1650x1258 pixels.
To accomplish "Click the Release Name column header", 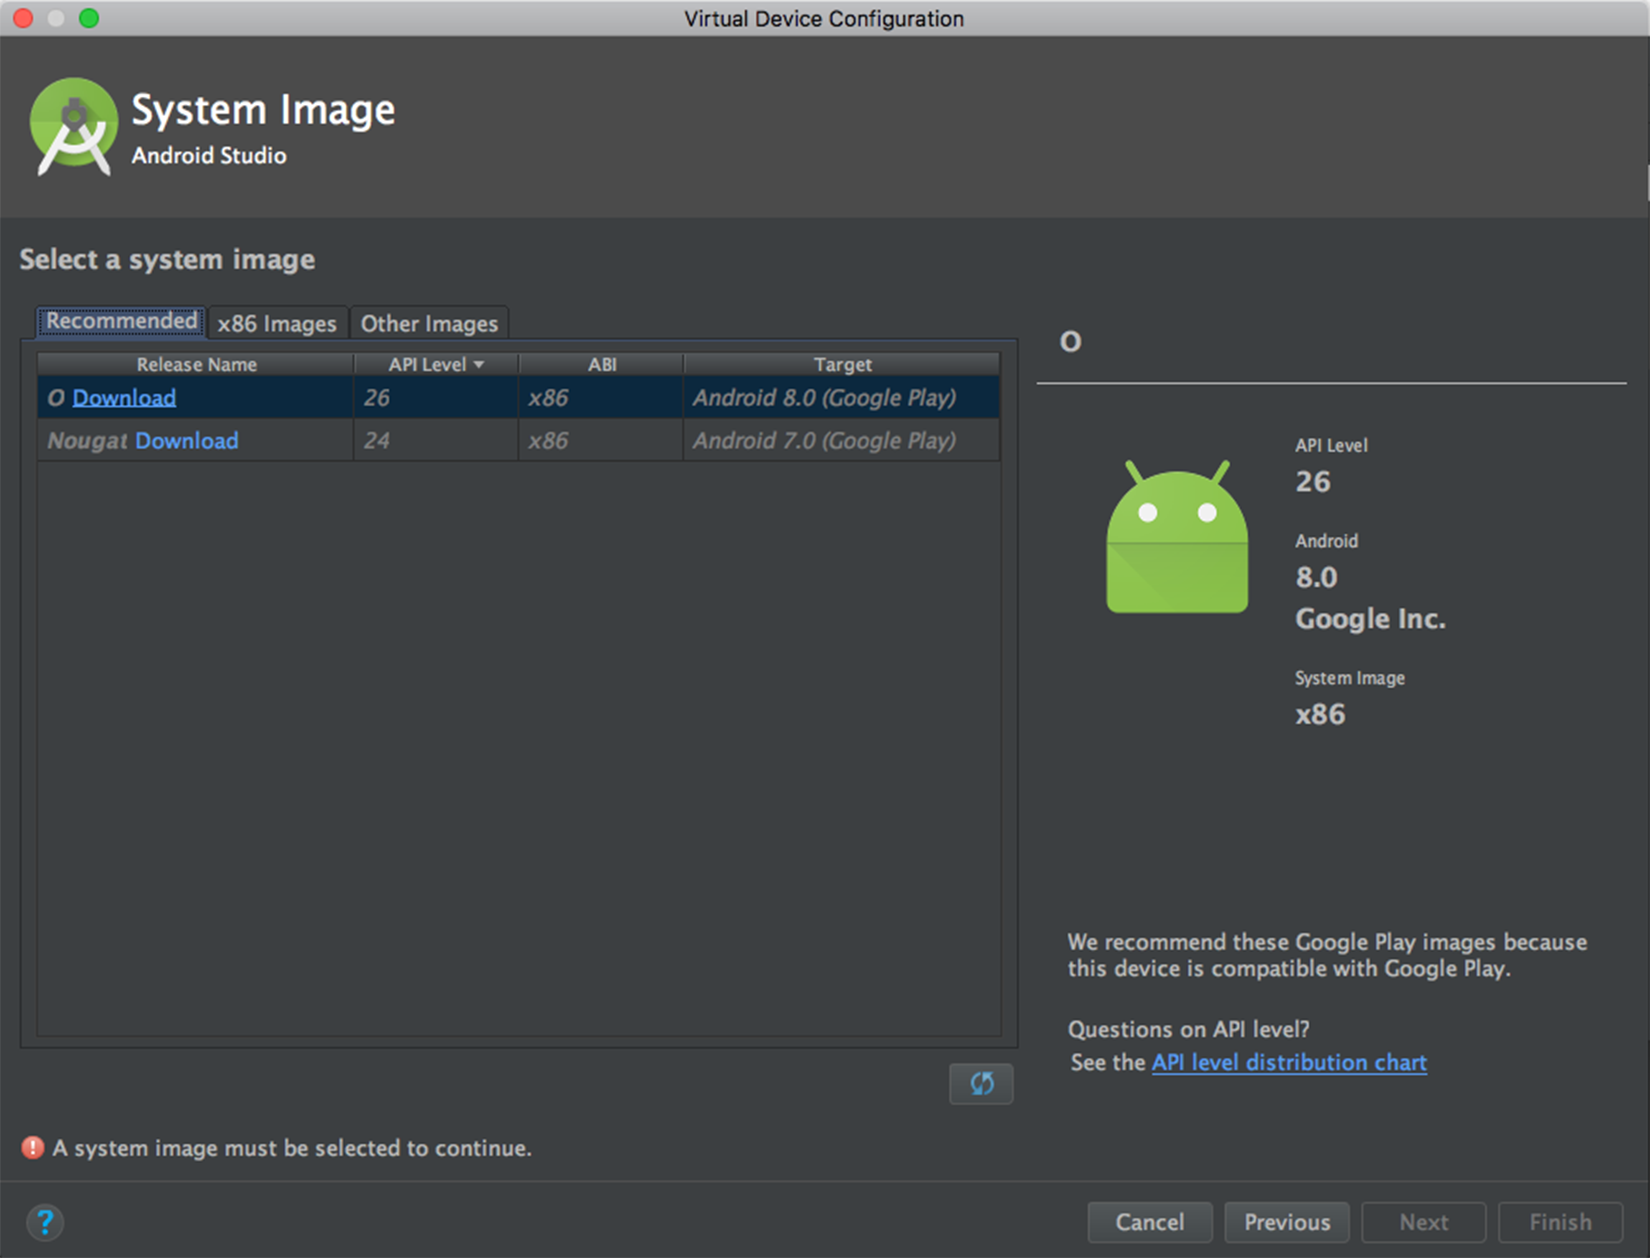I will pos(196,364).
